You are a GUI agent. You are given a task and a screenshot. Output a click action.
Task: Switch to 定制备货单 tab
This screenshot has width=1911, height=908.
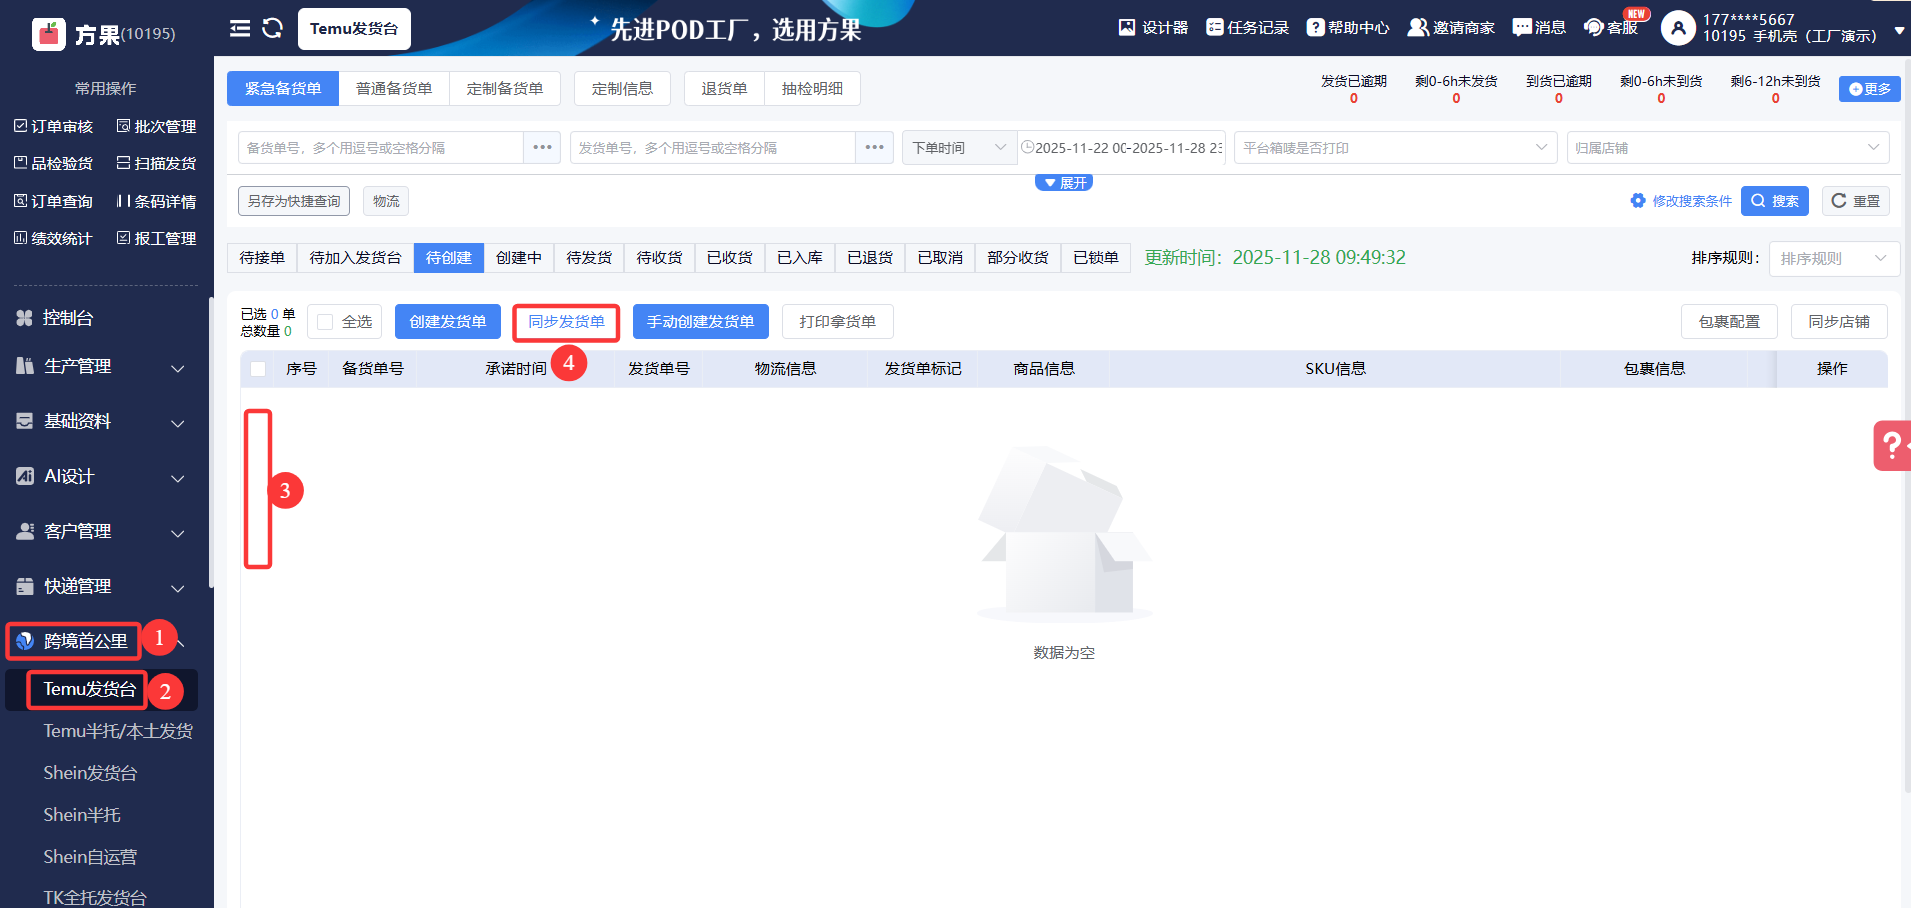[505, 89]
